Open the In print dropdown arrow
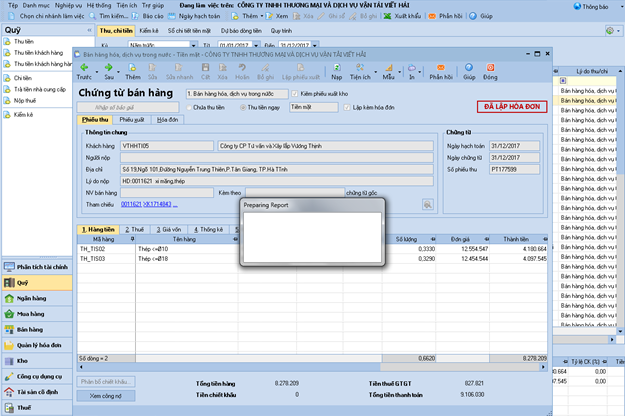The height and width of the screenshot is (416, 625). 420,72
